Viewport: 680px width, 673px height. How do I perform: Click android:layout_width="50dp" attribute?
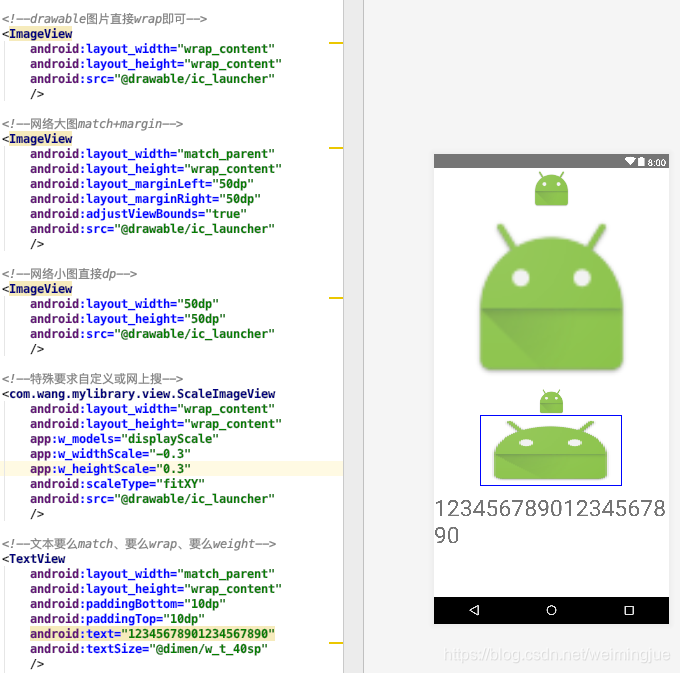124,304
